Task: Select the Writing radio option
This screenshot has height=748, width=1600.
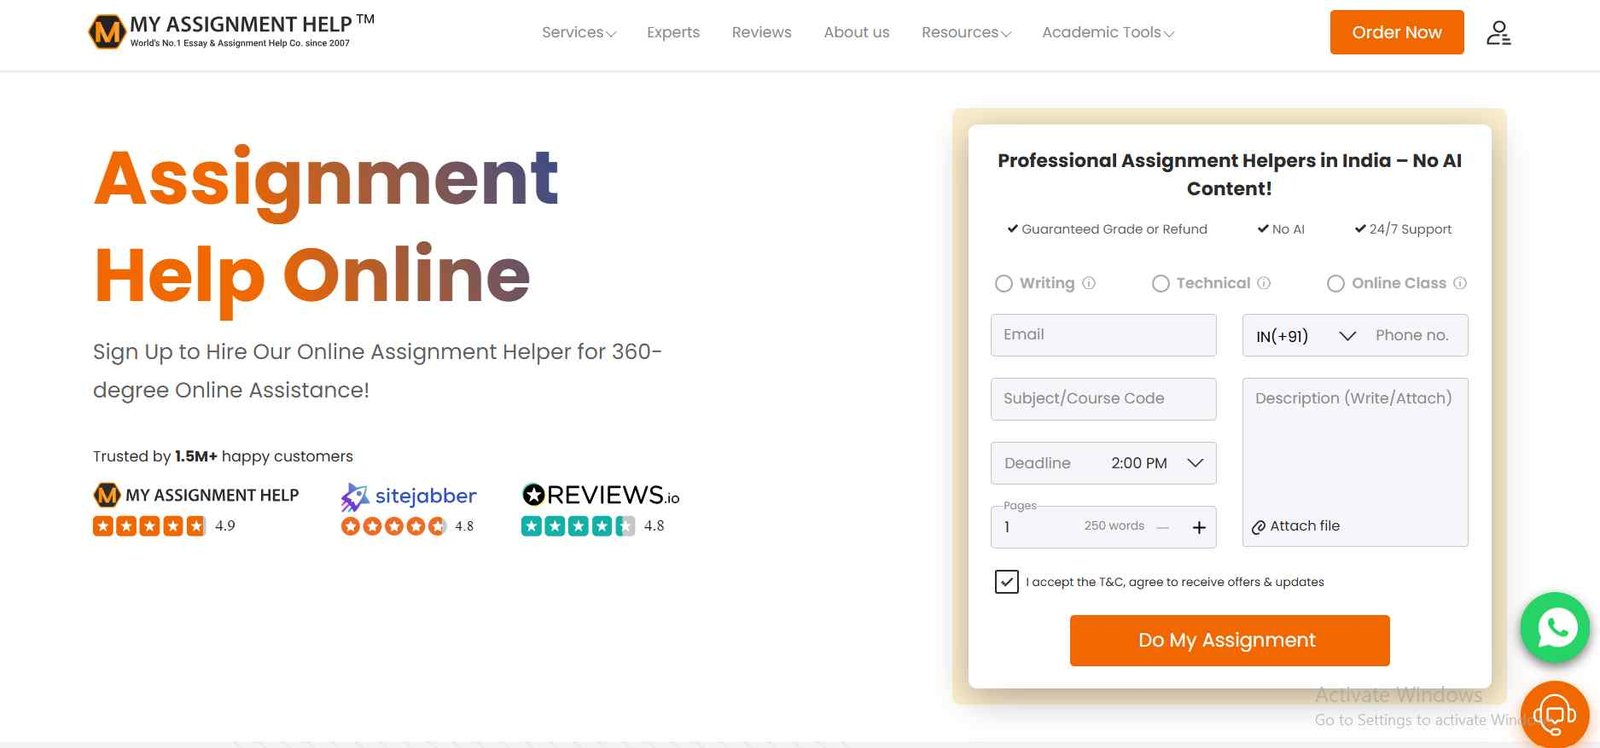Action: point(1004,284)
